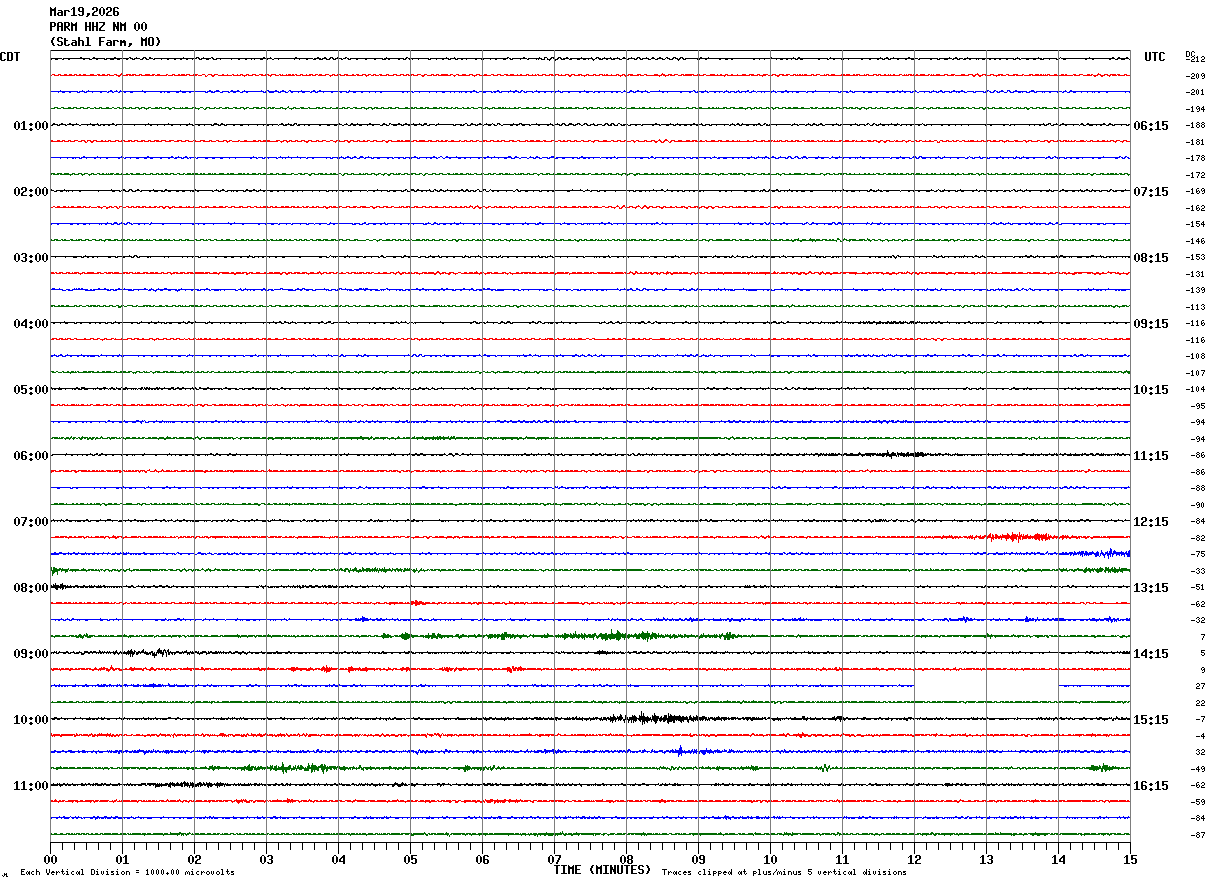Select the 09:00 CDT hour label

tap(31, 654)
